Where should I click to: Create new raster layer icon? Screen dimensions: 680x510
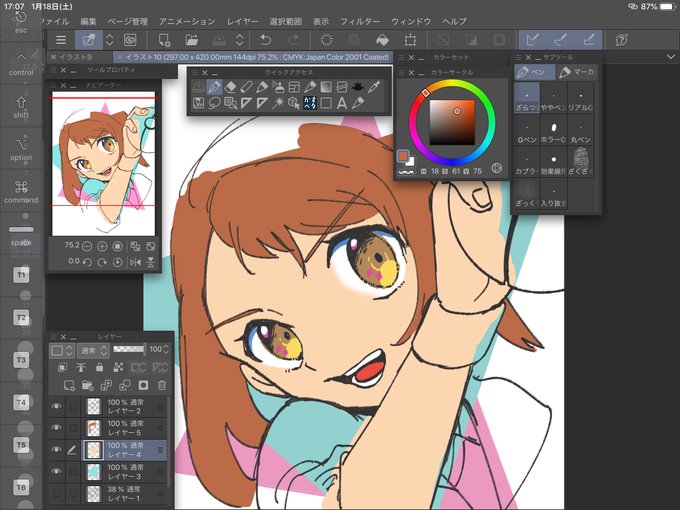click(69, 385)
